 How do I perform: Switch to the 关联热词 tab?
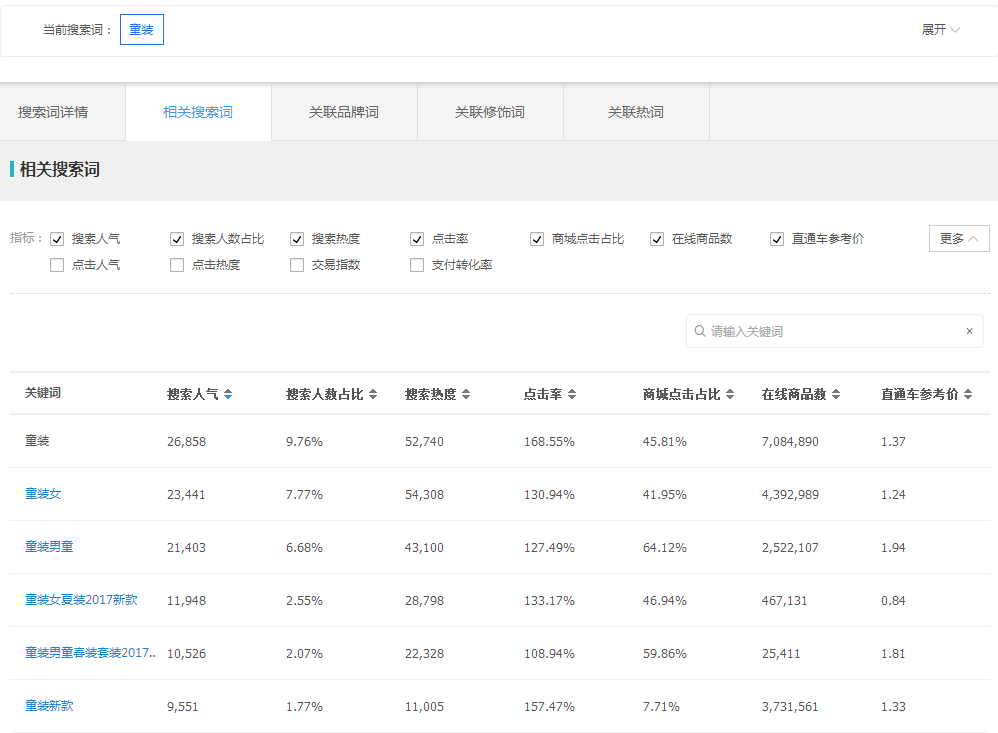point(636,112)
